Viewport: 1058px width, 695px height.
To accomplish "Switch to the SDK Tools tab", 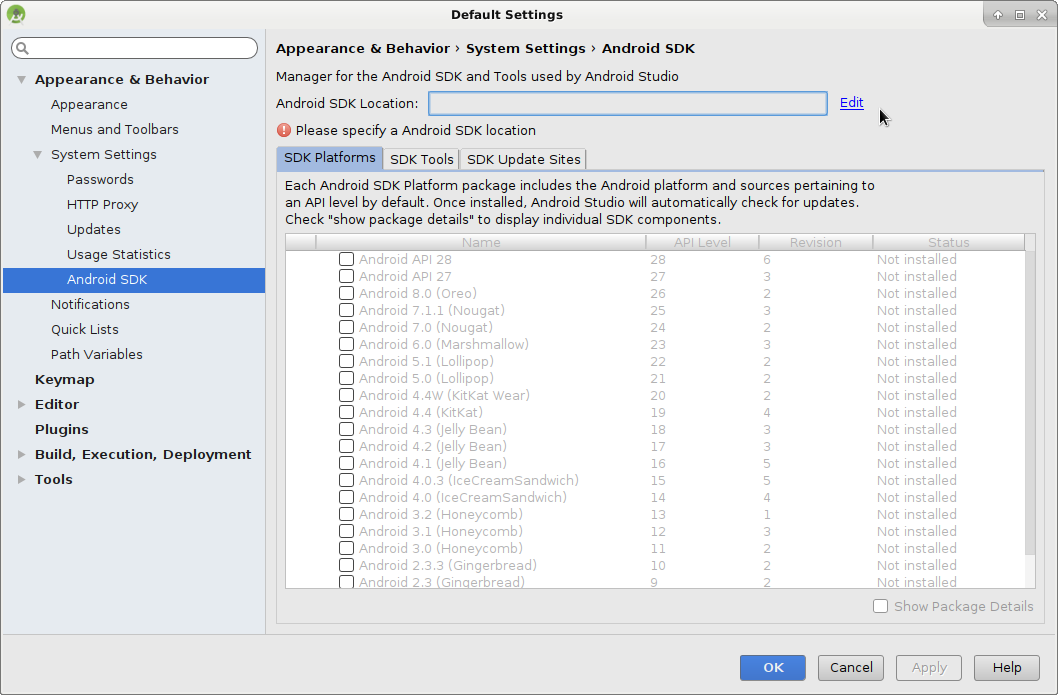I will click(421, 159).
